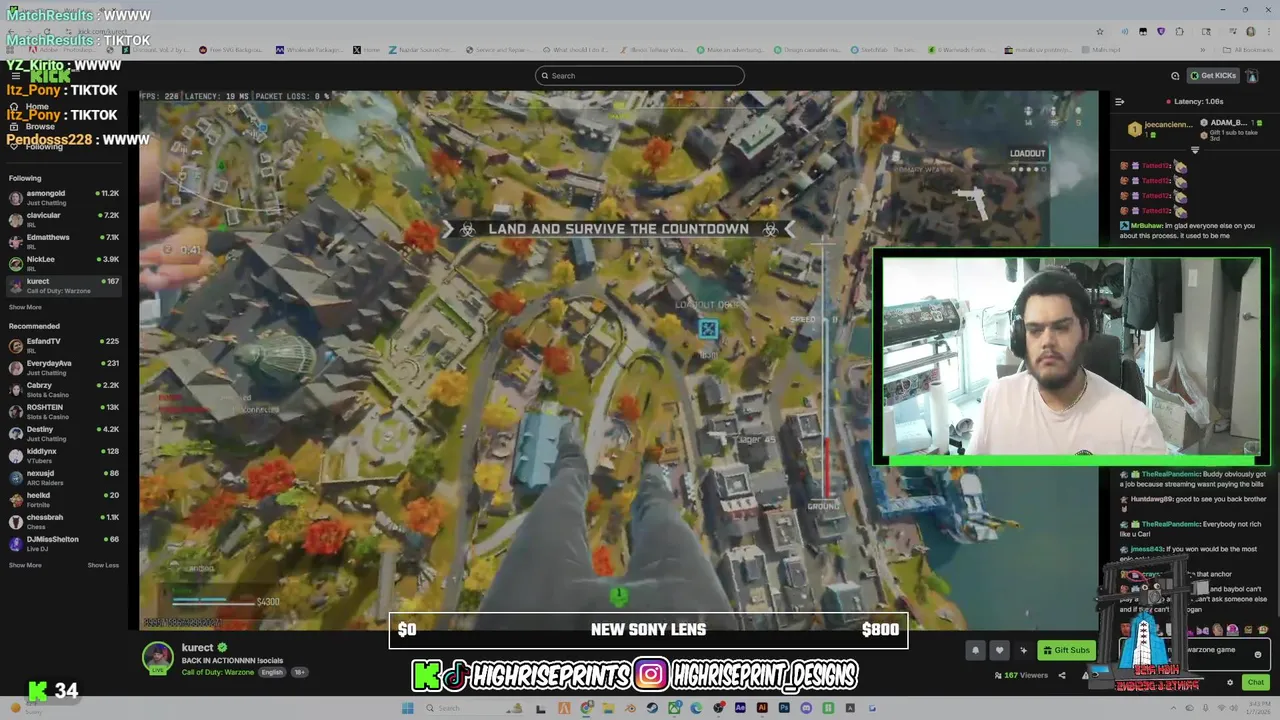1280x720 pixels.
Task: Open recommended channel EverydayAva
Action: coord(64,367)
